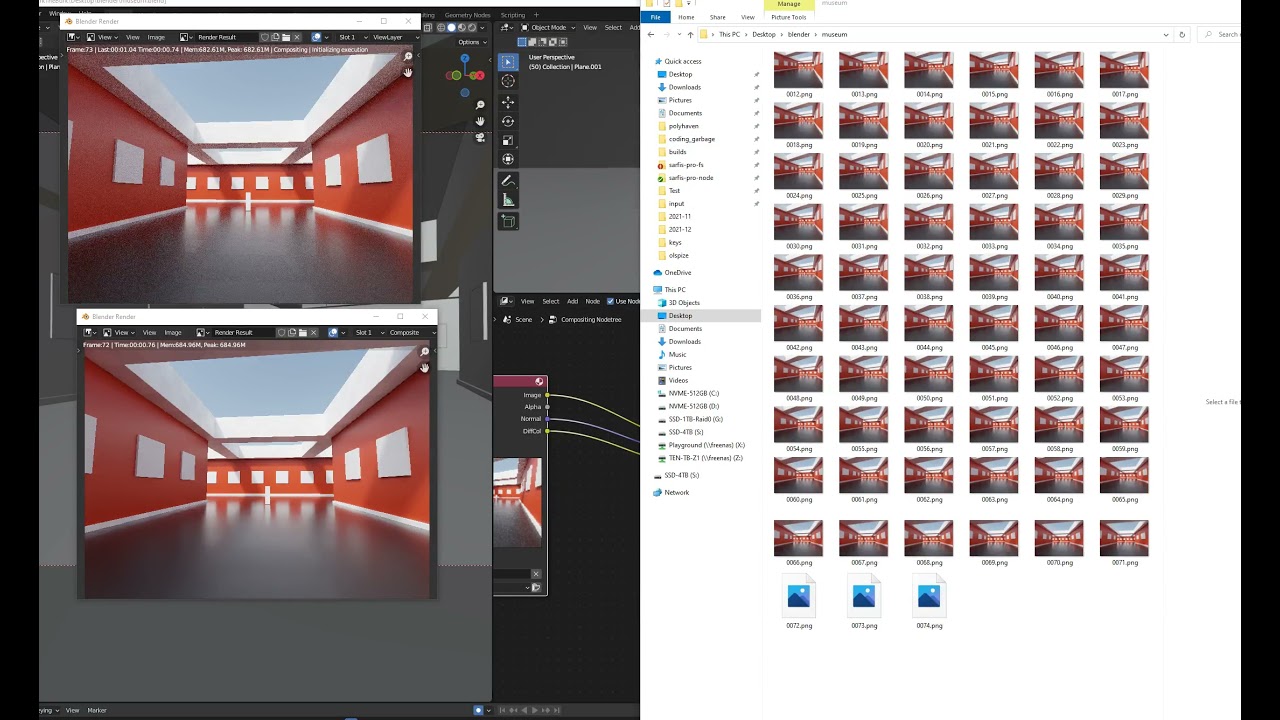Click the fake user shield next to Render Result
The width and height of the screenshot is (1280, 720).
[x=264, y=37]
